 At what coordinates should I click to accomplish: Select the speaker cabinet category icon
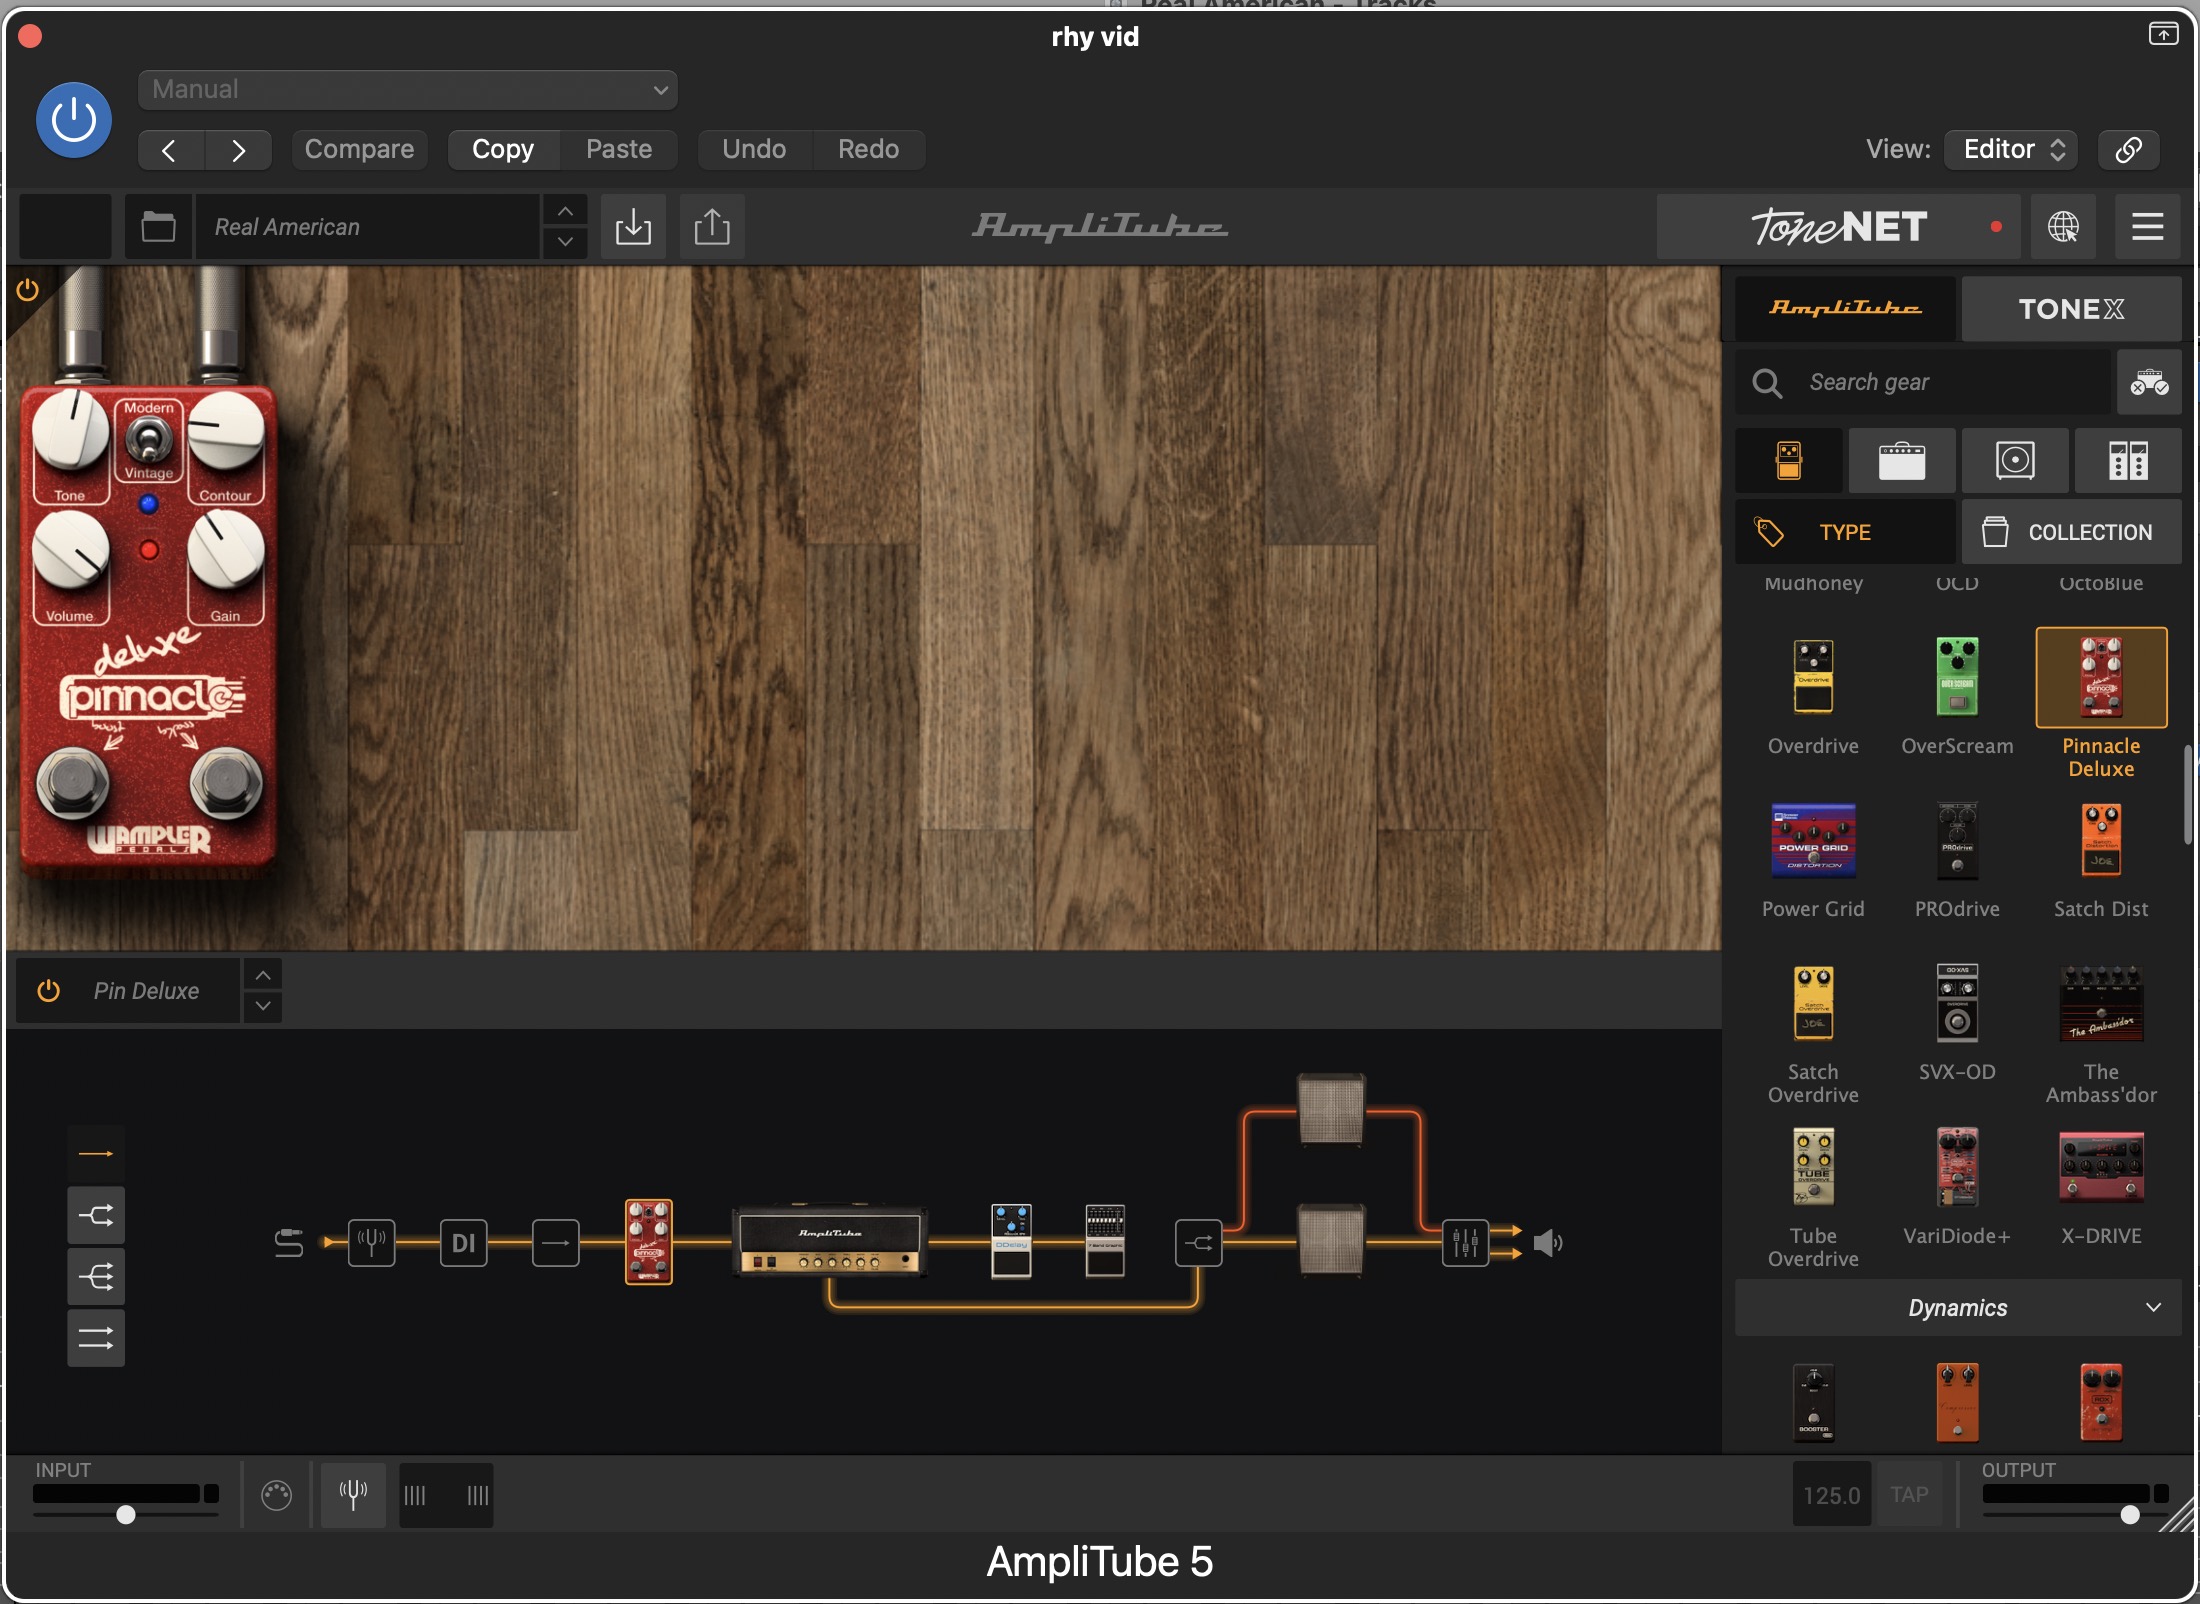(2015, 461)
